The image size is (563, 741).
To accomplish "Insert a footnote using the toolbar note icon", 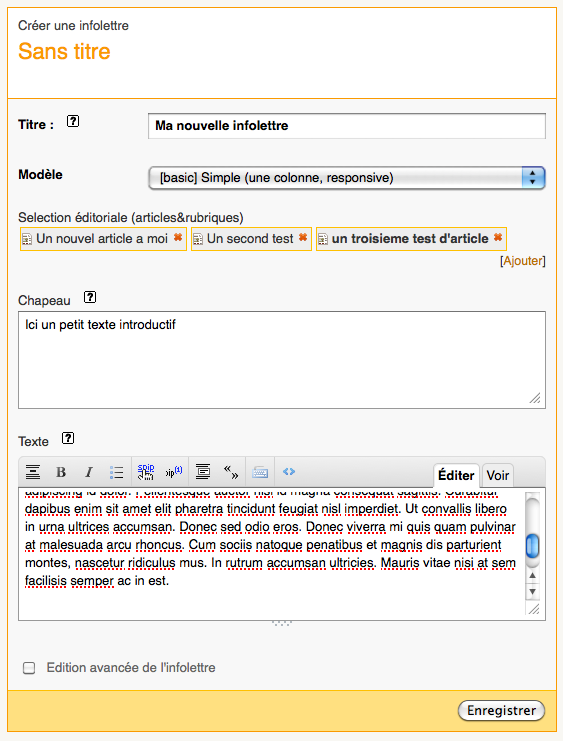I will pyautogui.click(x=174, y=472).
